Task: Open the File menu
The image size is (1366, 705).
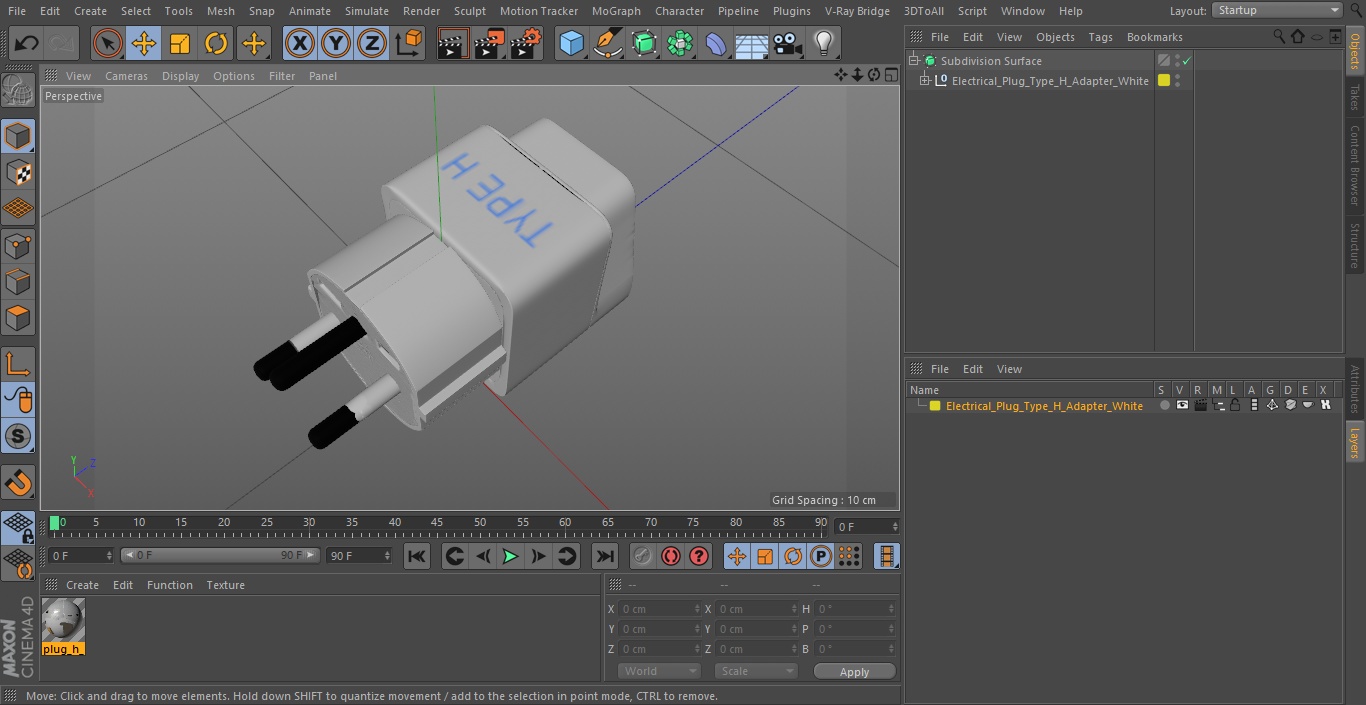Action: (17, 11)
